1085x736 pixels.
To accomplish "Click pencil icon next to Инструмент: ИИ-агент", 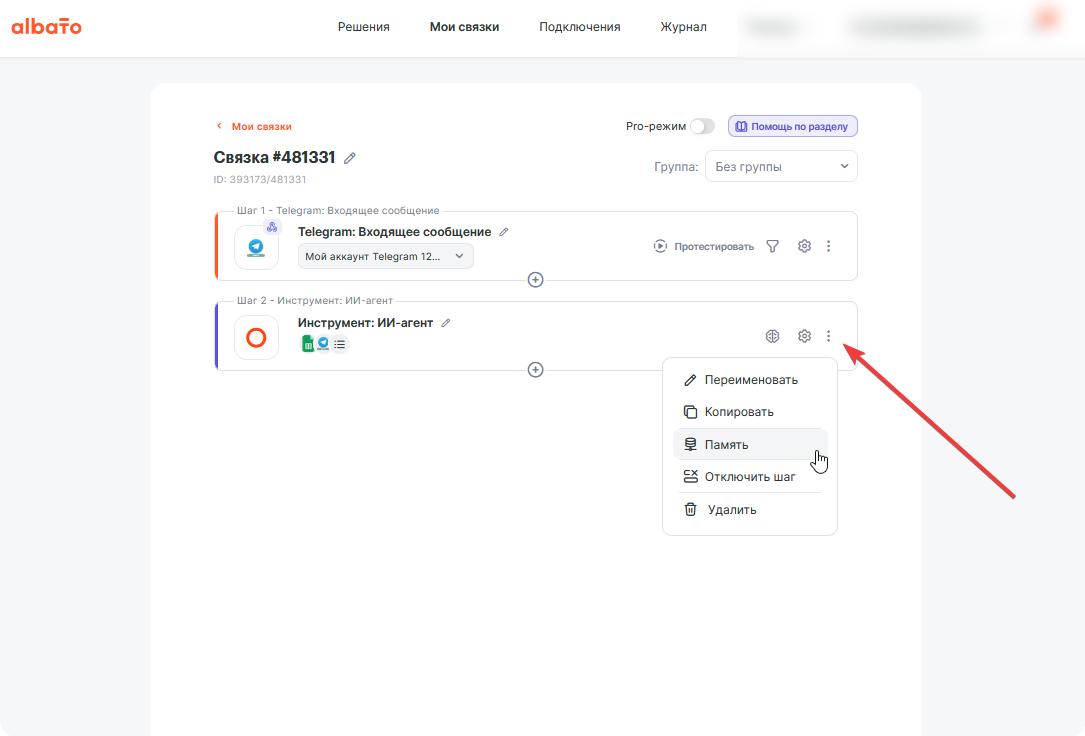I will pyautogui.click(x=446, y=323).
